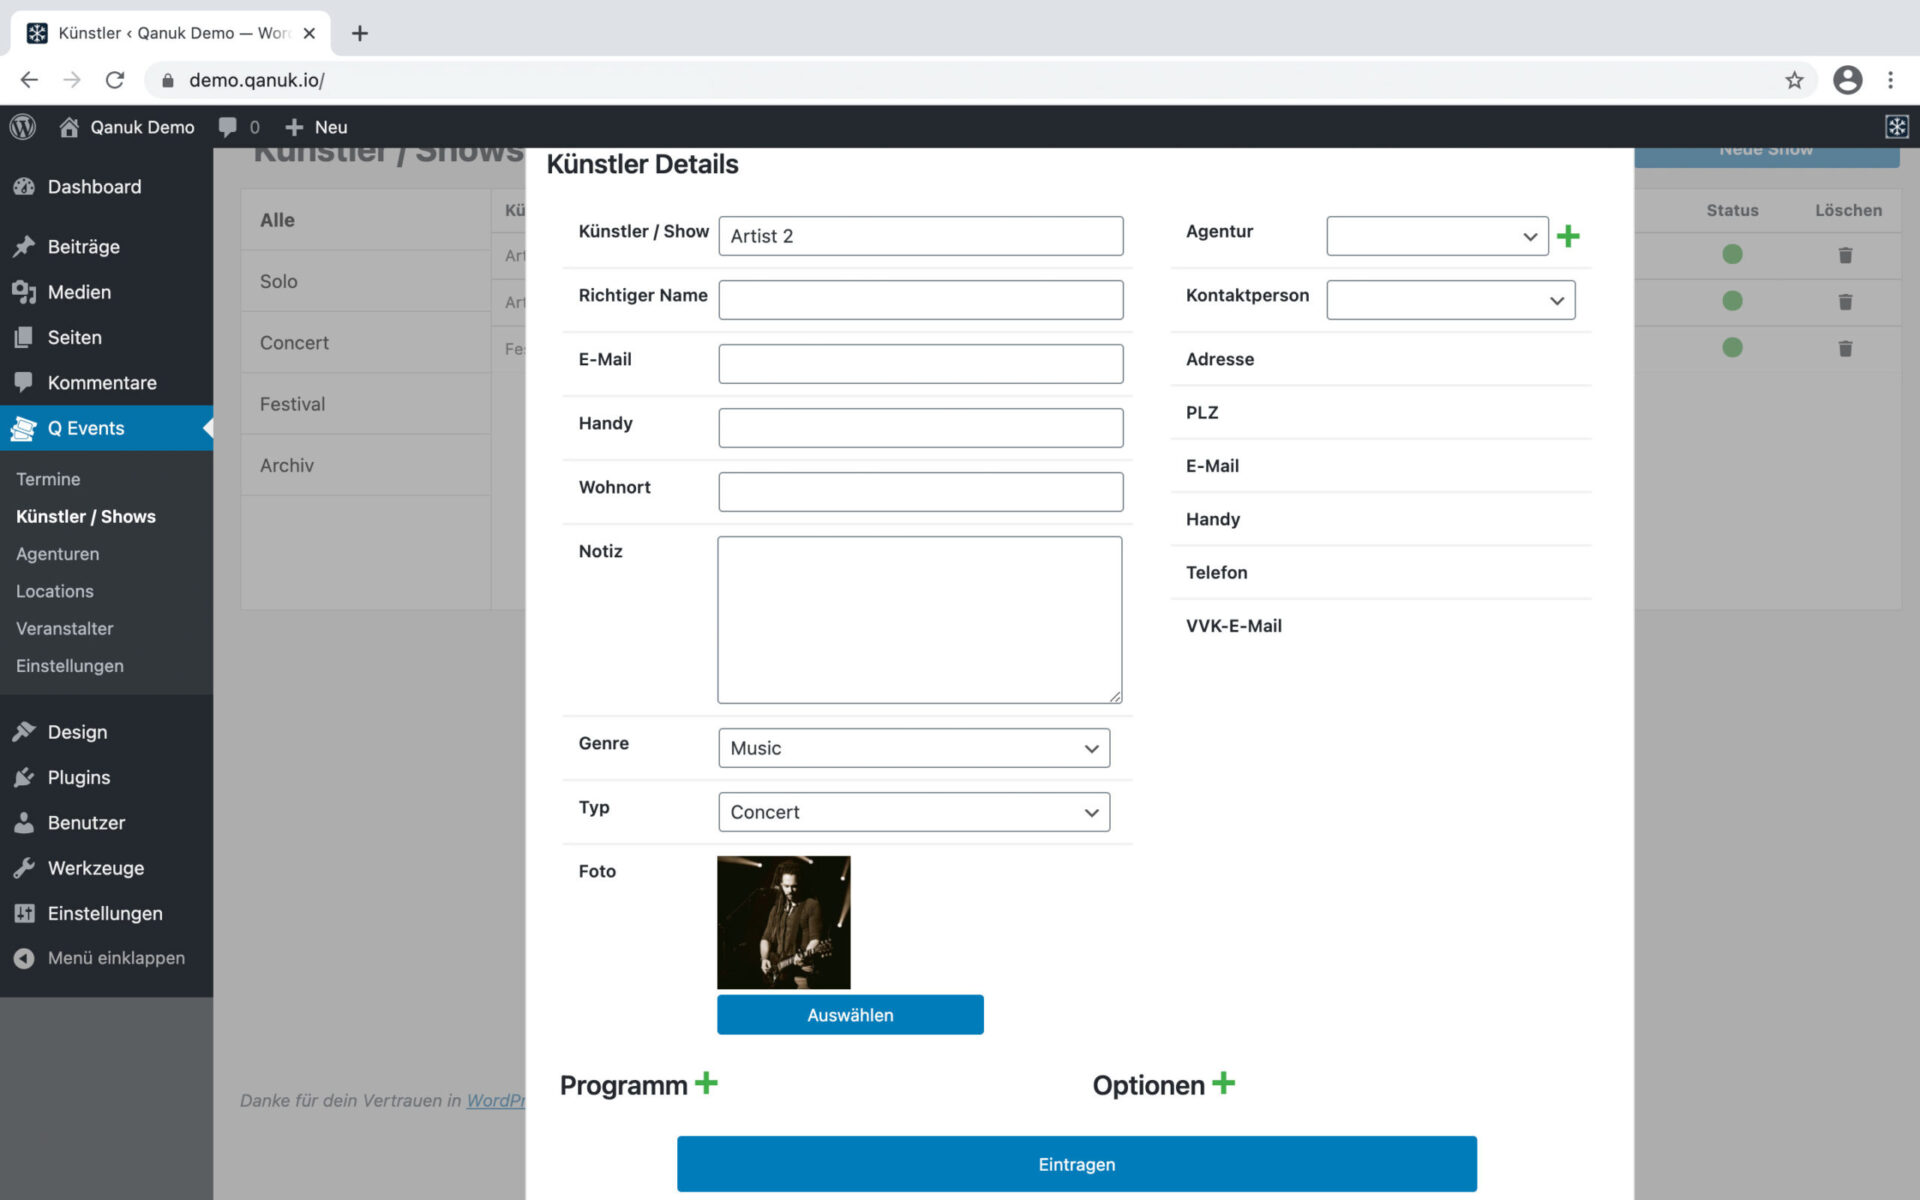
Task: Toggle the green status dot in third row
Action: 1732,347
